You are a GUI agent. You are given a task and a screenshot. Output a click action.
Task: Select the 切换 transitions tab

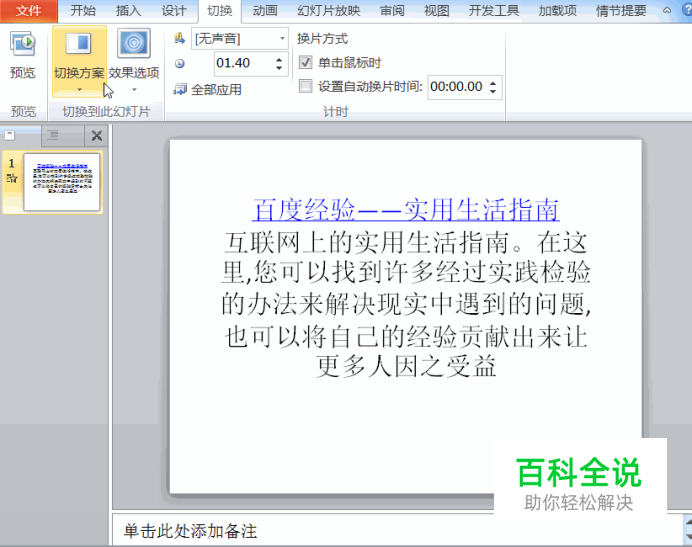(219, 11)
